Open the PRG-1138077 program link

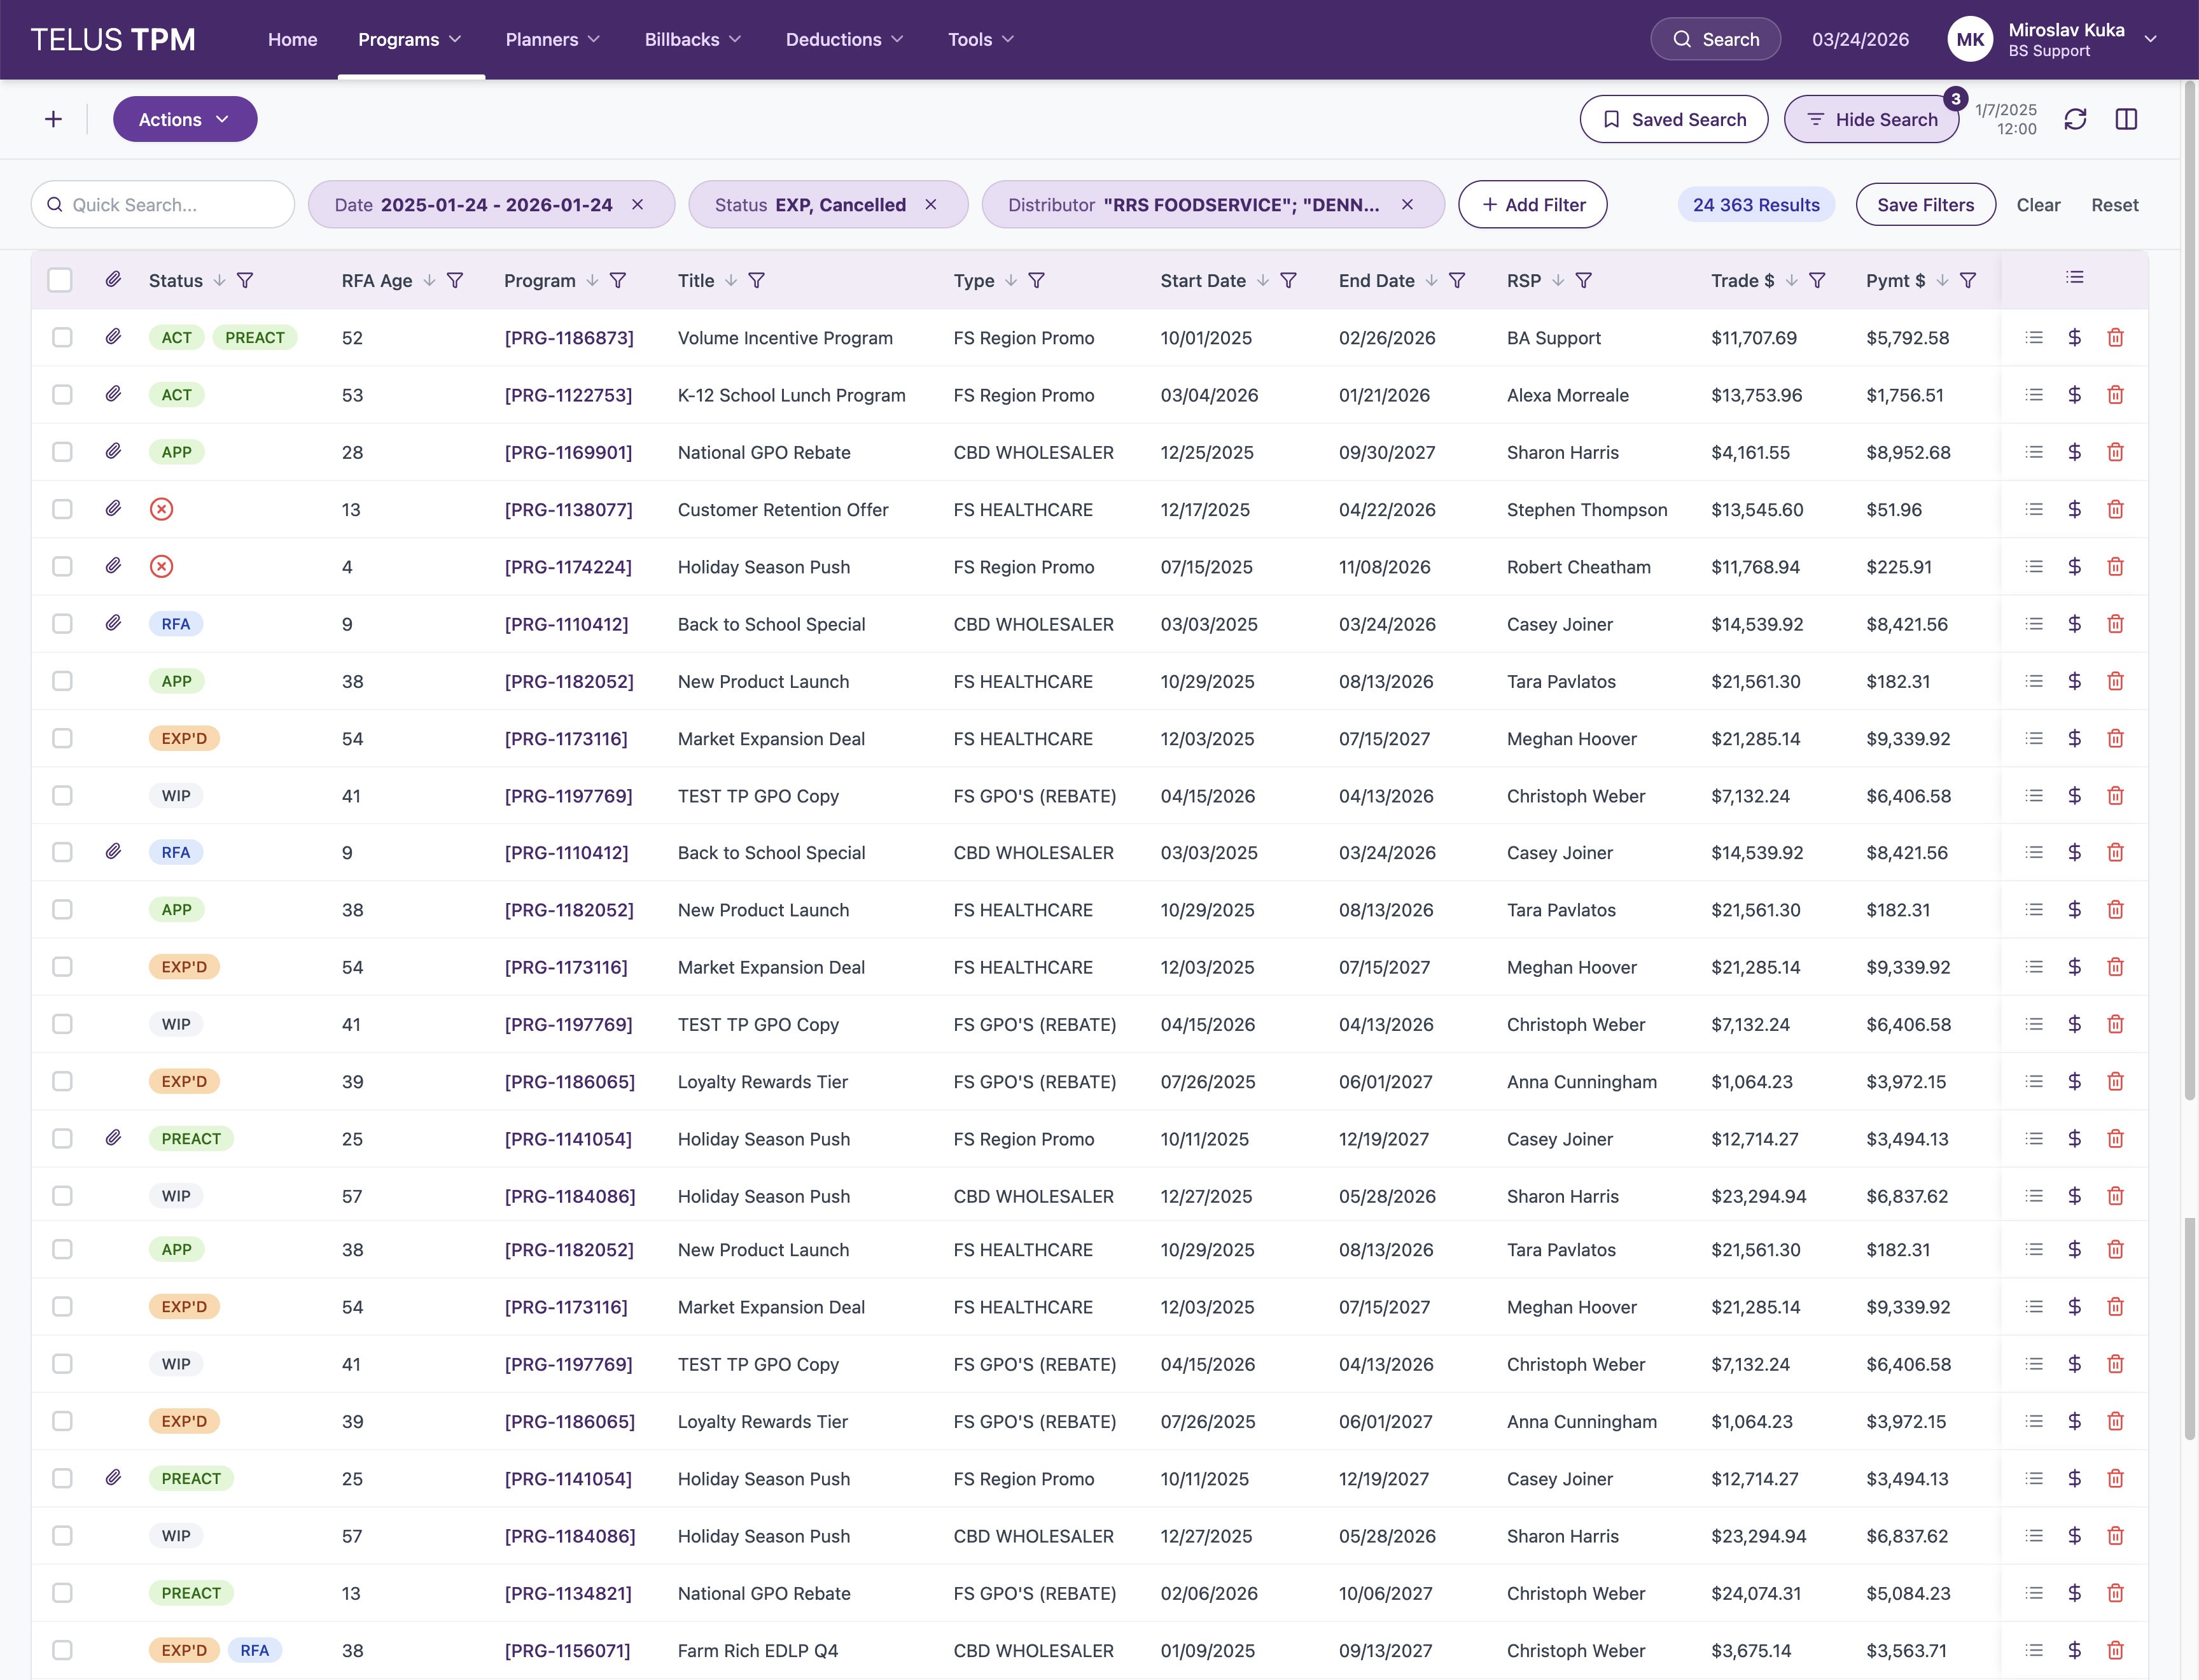[x=568, y=510]
